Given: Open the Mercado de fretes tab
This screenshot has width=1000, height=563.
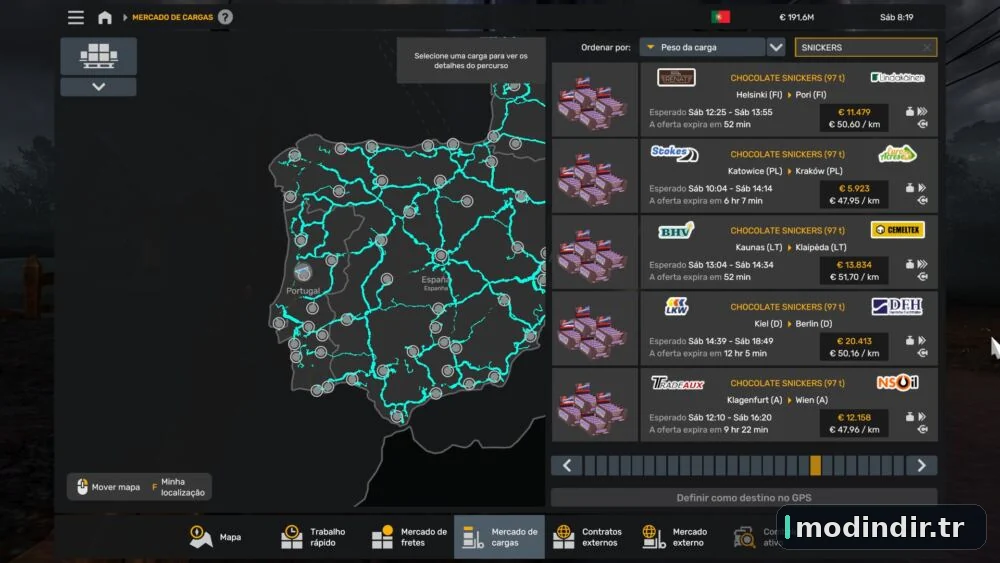Looking at the screenshot, I should point(409,537).
